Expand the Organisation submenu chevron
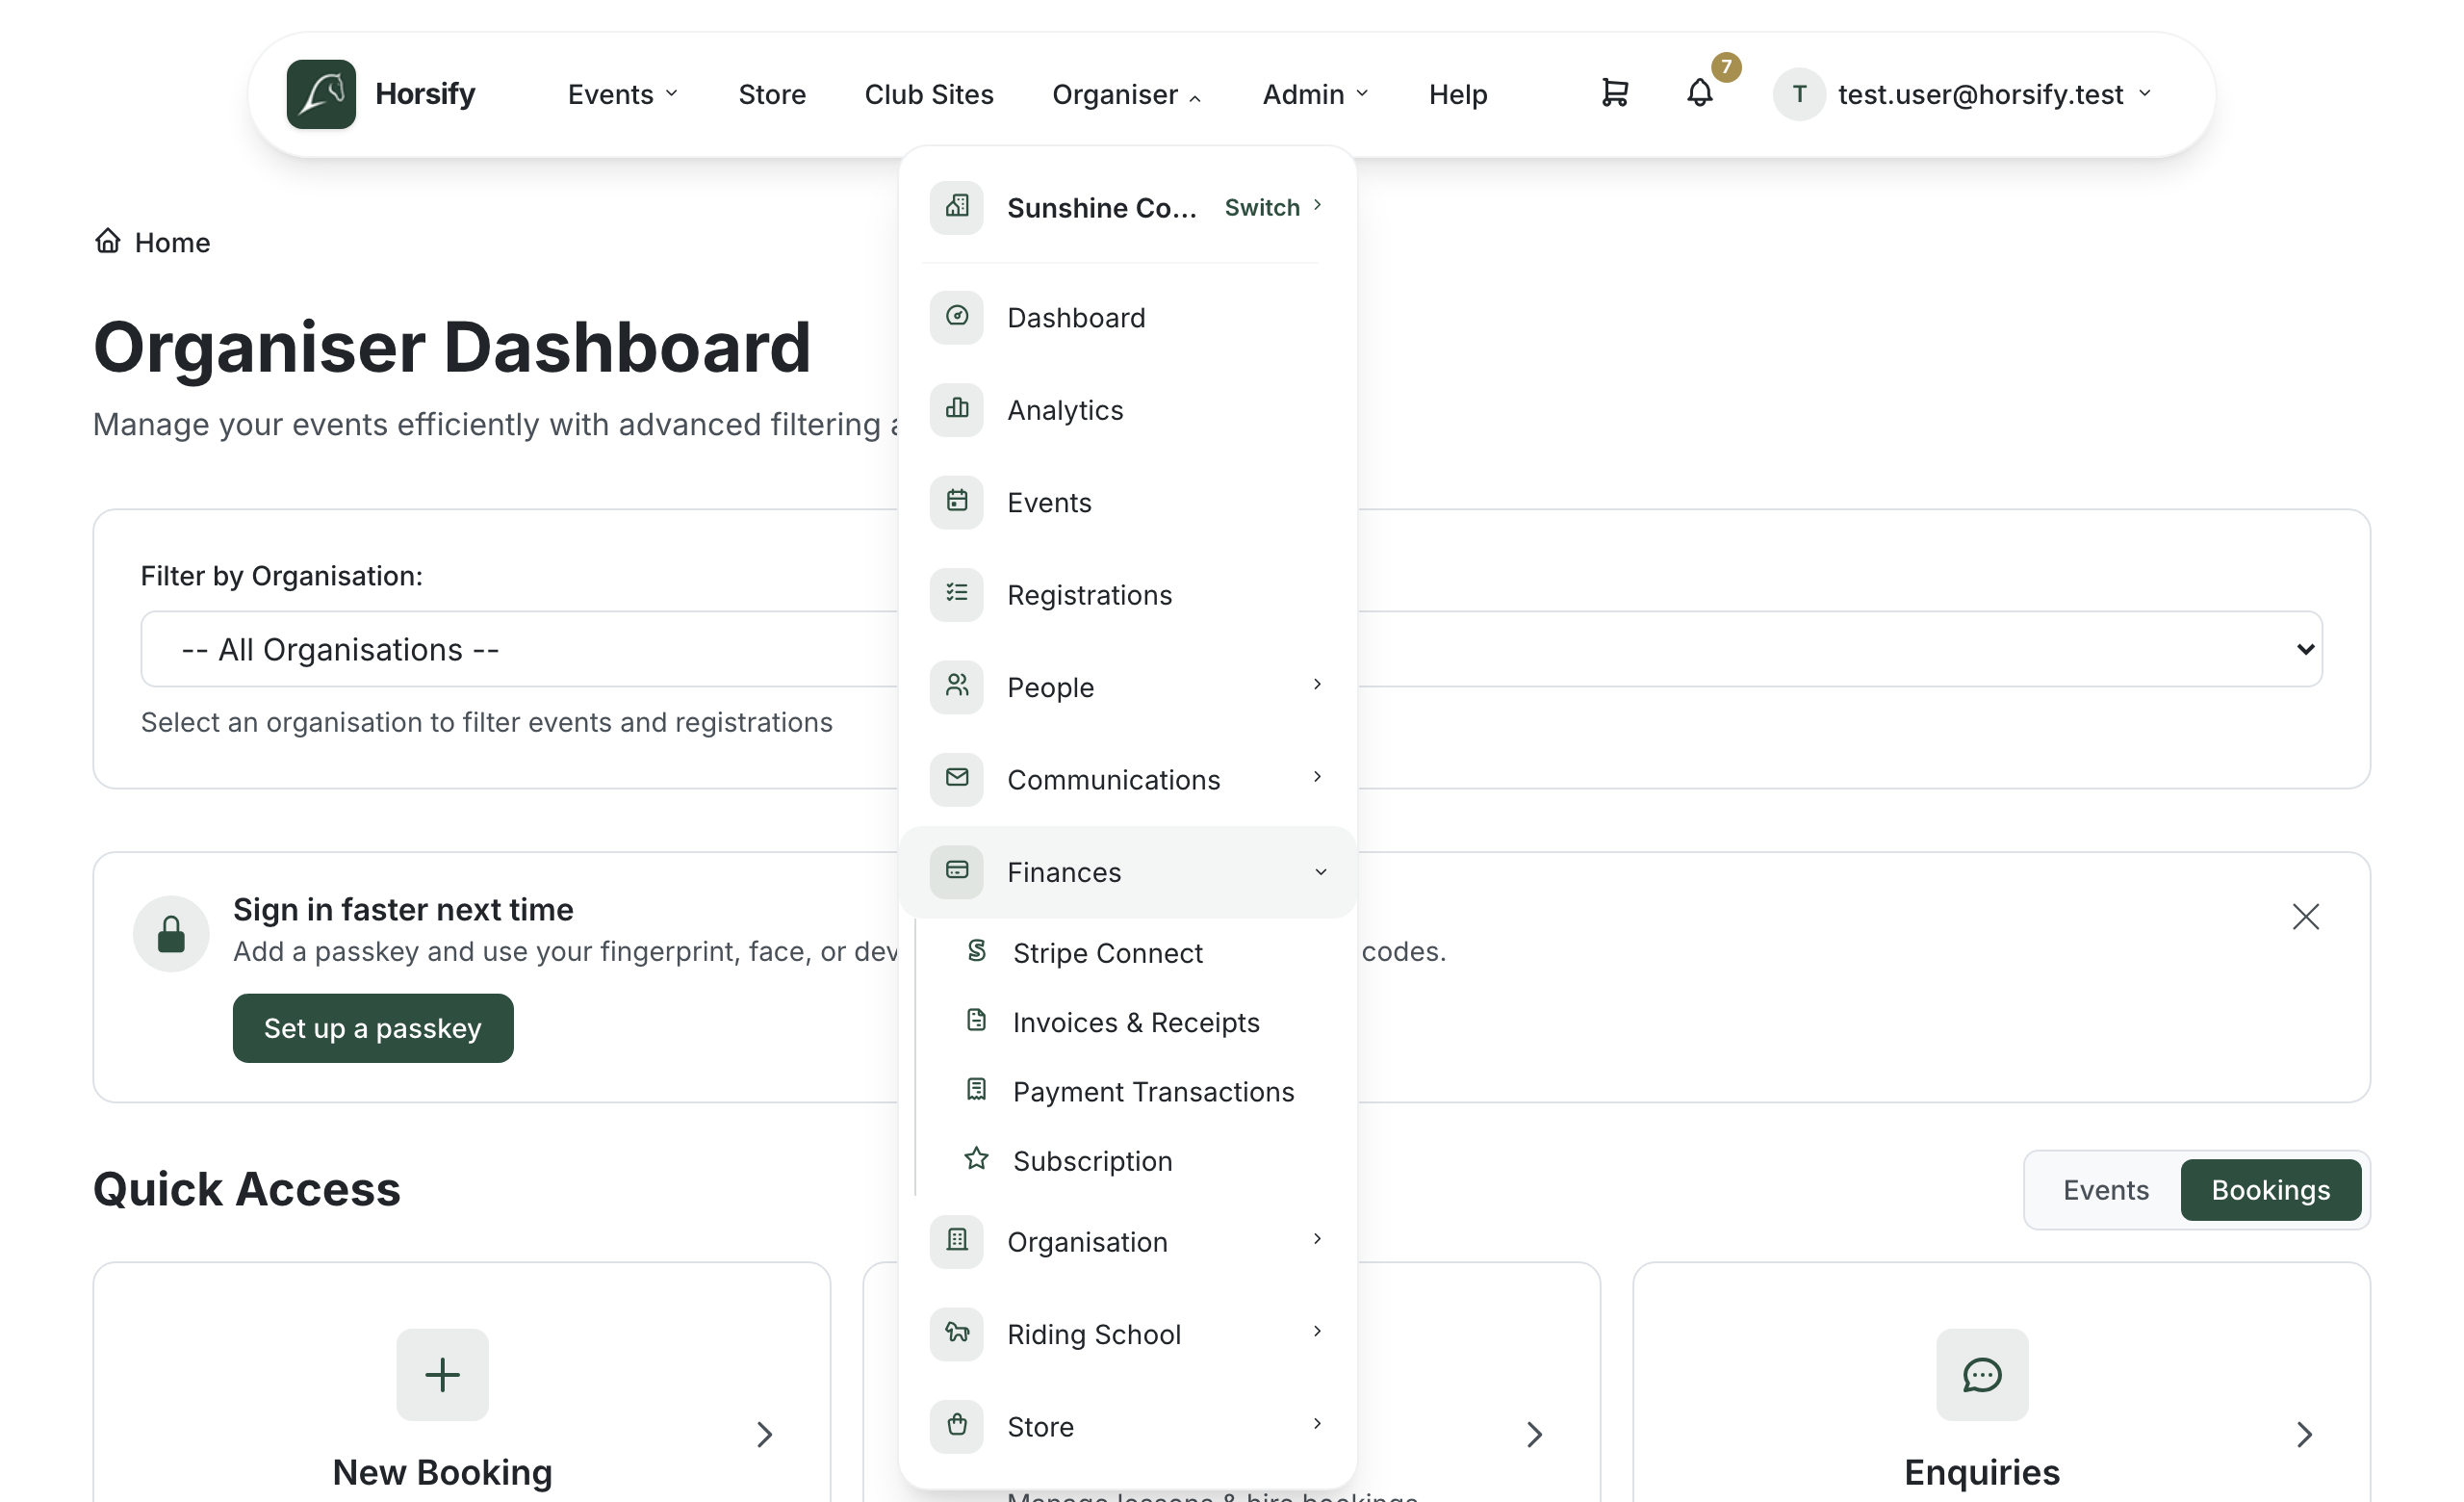 point(1318,1239)
